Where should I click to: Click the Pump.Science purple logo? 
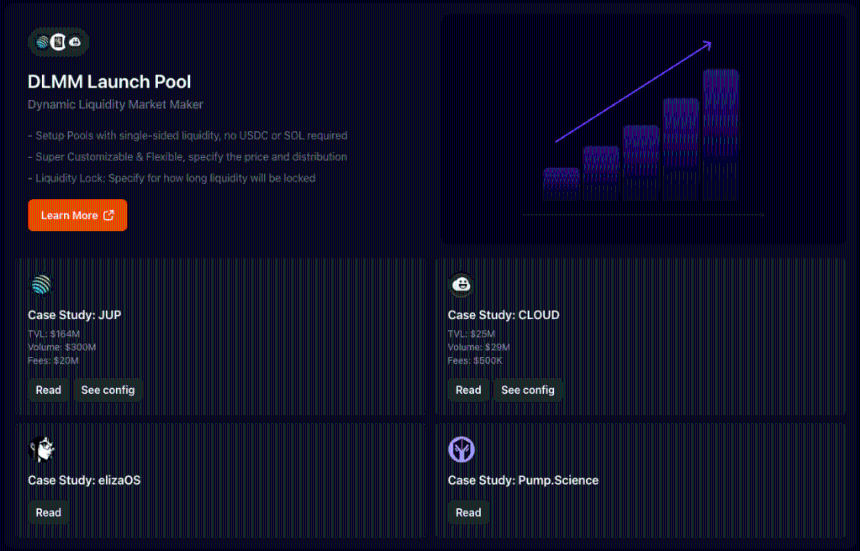click(461, 450)
